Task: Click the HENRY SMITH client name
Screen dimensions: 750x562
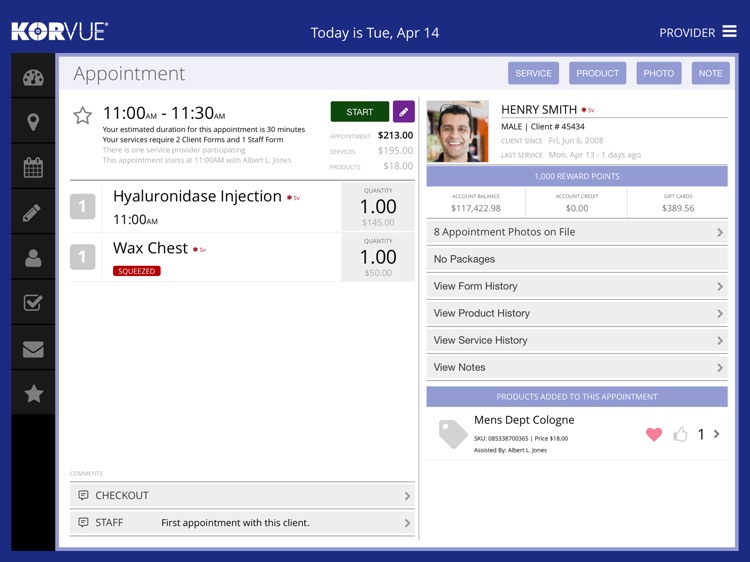Action: [x=539, y=110]
